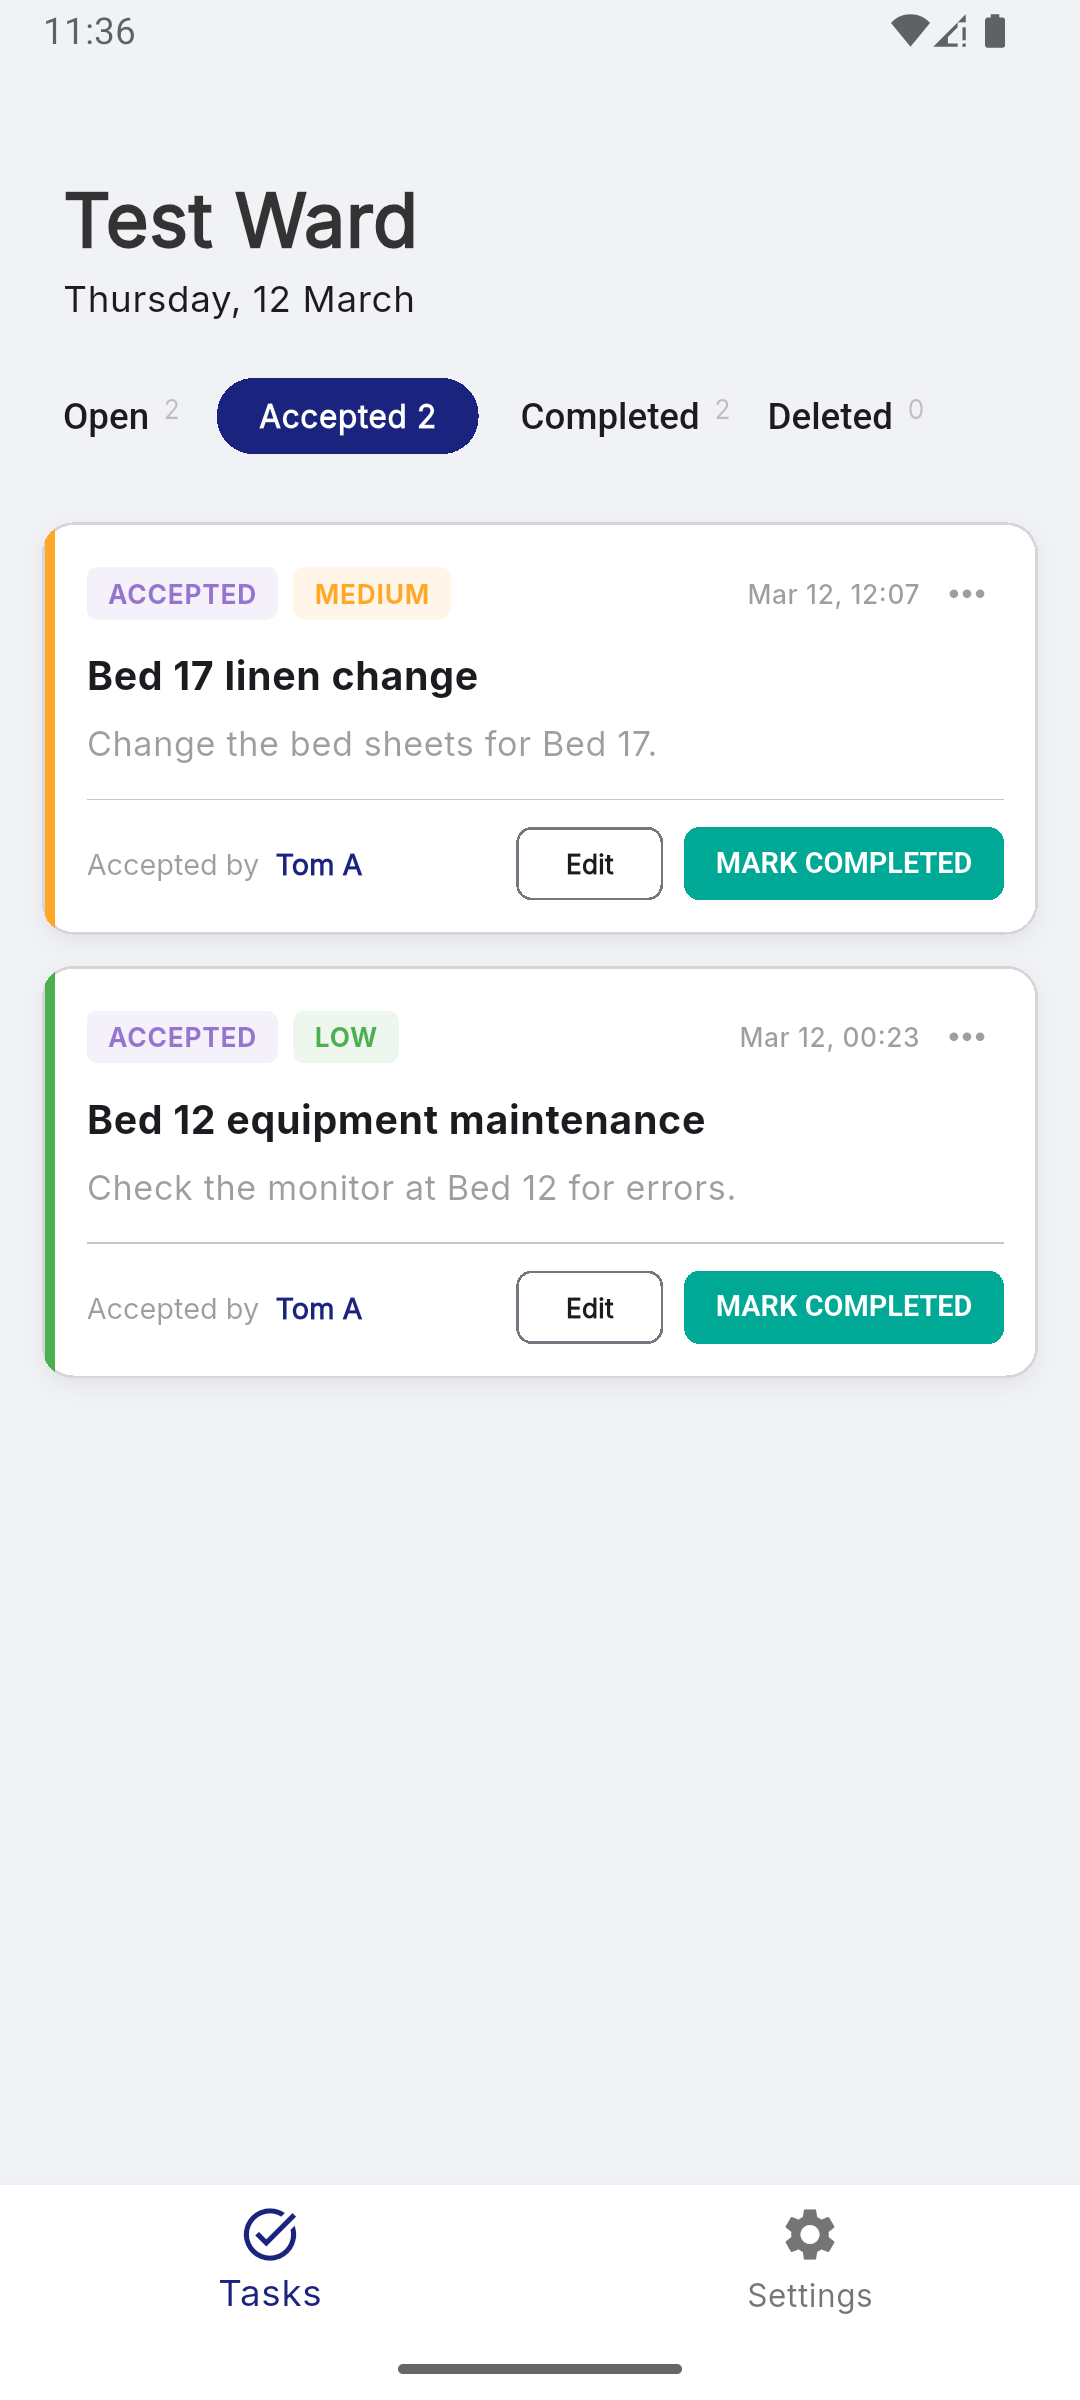
Task: Tap the battery icon in the status bar
Action: (x=993, y=31)
